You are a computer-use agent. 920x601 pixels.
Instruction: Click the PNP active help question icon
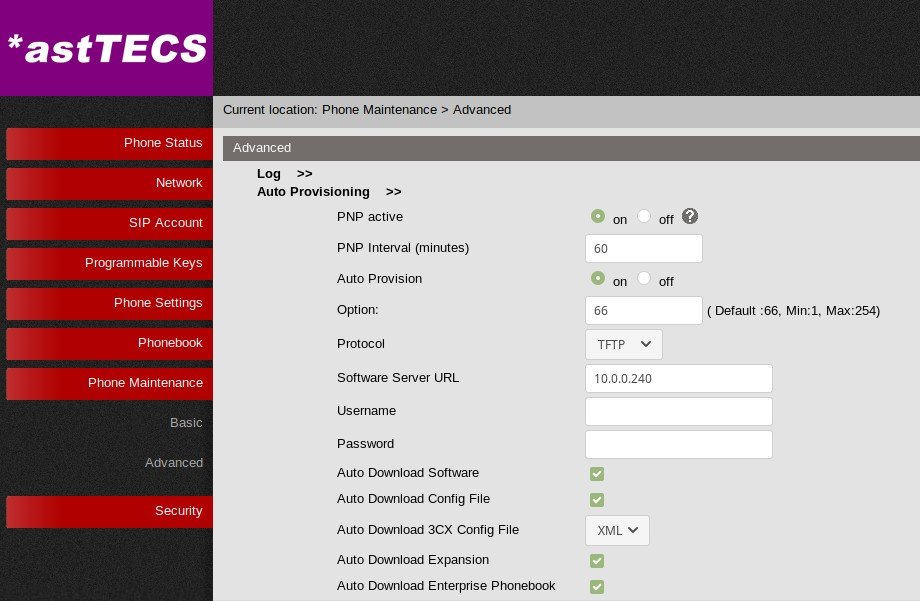(690, 217)
